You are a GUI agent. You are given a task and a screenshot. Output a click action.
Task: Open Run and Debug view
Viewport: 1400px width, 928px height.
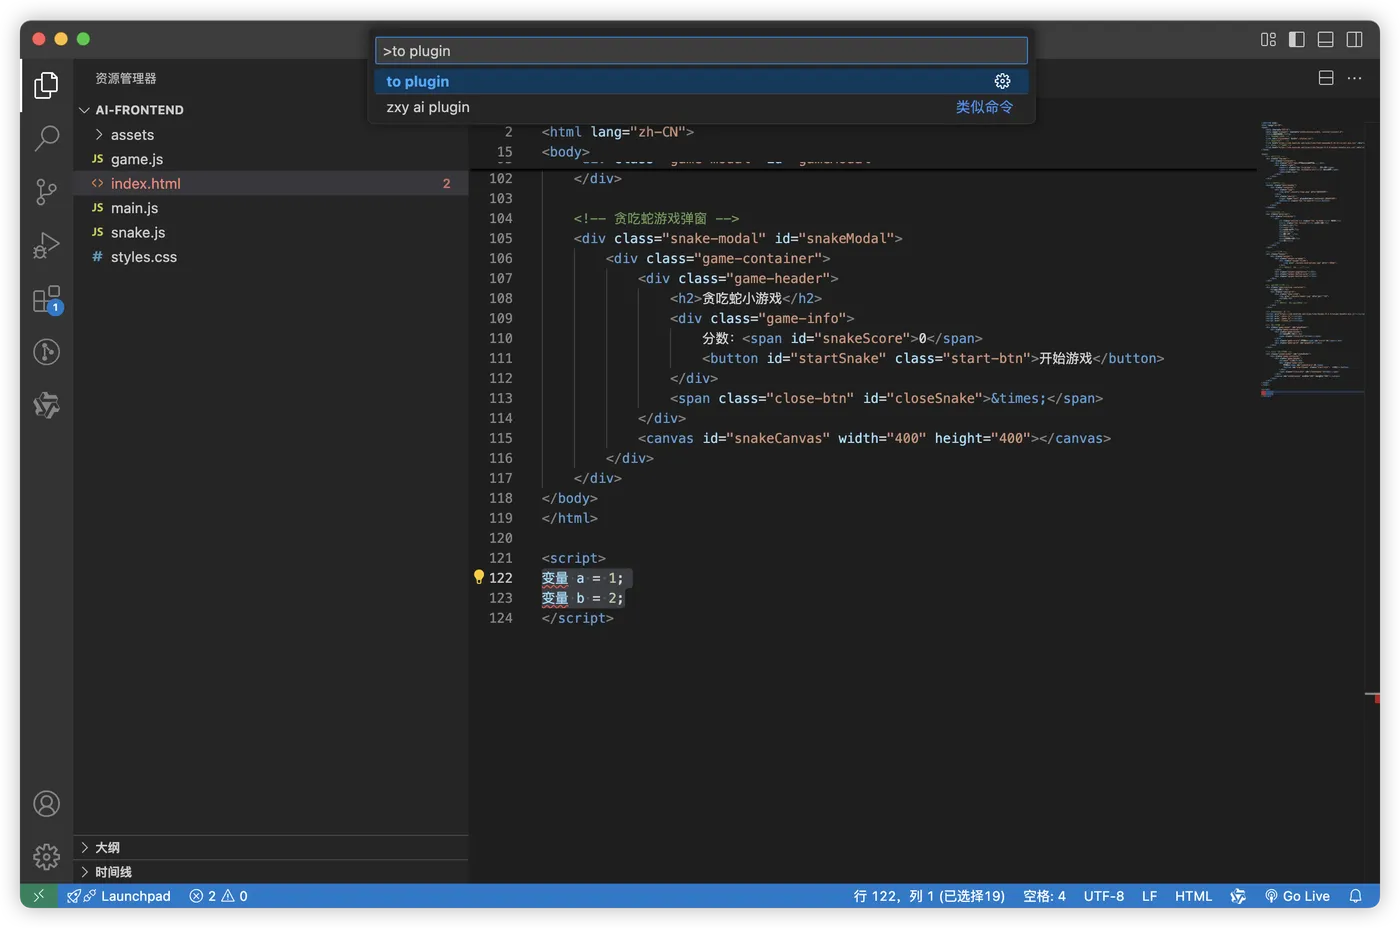pos(46,245)
